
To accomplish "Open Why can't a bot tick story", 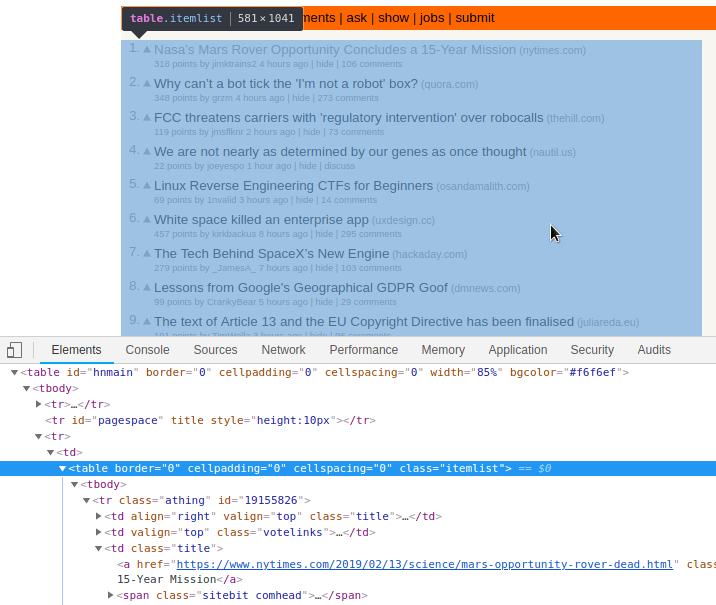I will (286, 84).
